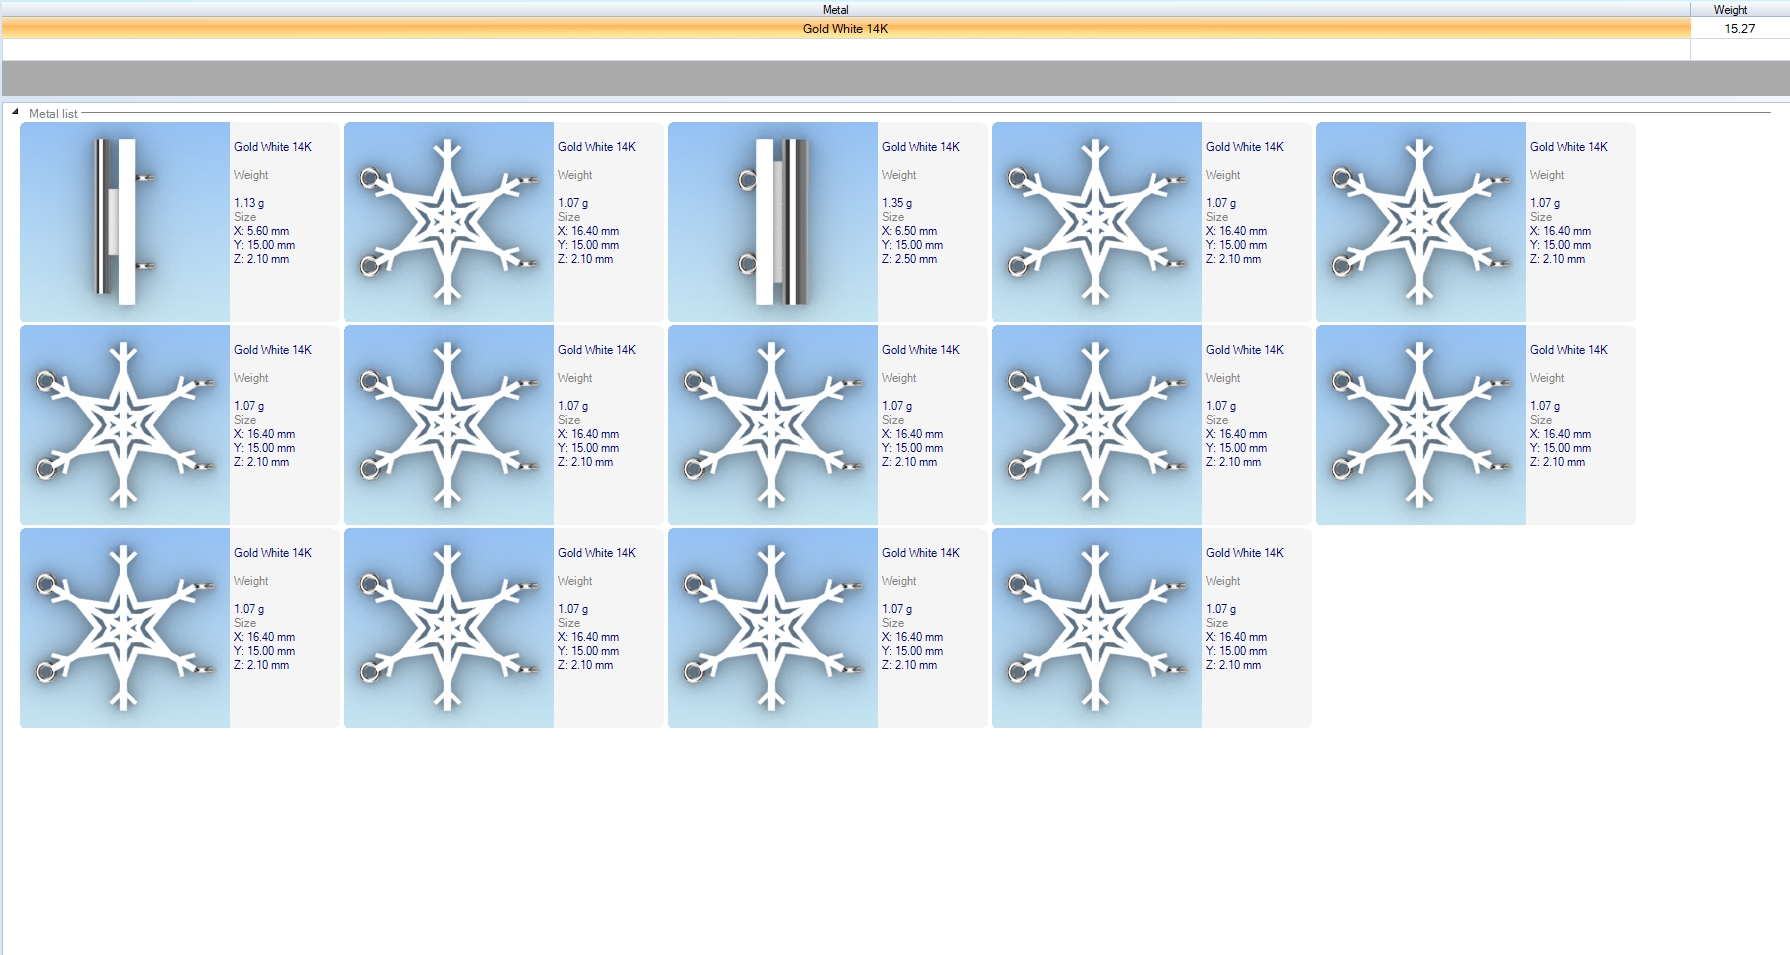The image size is (1790, 955).
Task: Select the 1.13 g clasp bar thumbnail
Action: 125,222
